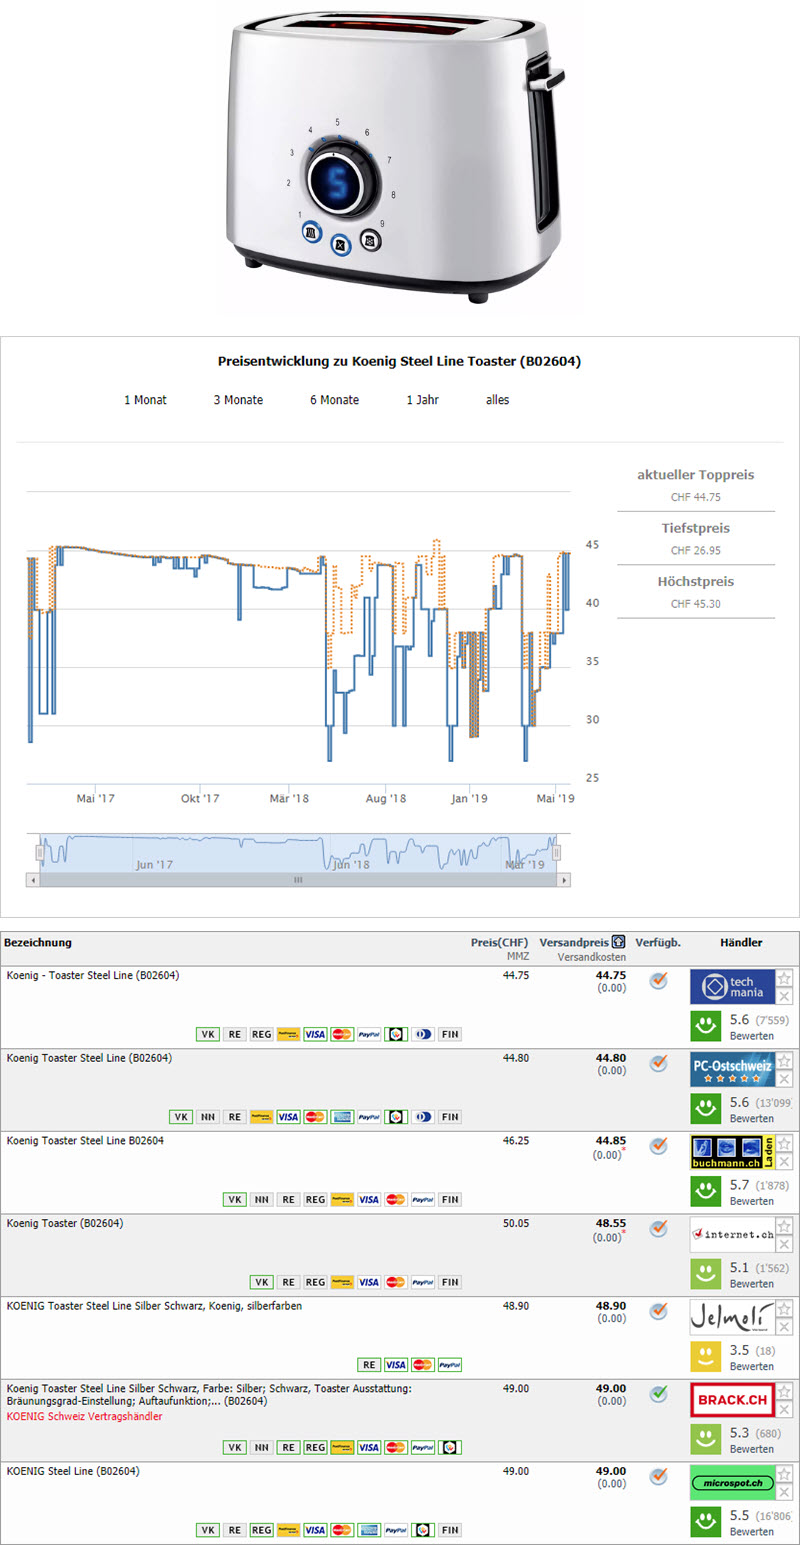Exclude Jelmoli using the X icon
This screenshot has width=800, height=1545.
(x=785, y=1326)
